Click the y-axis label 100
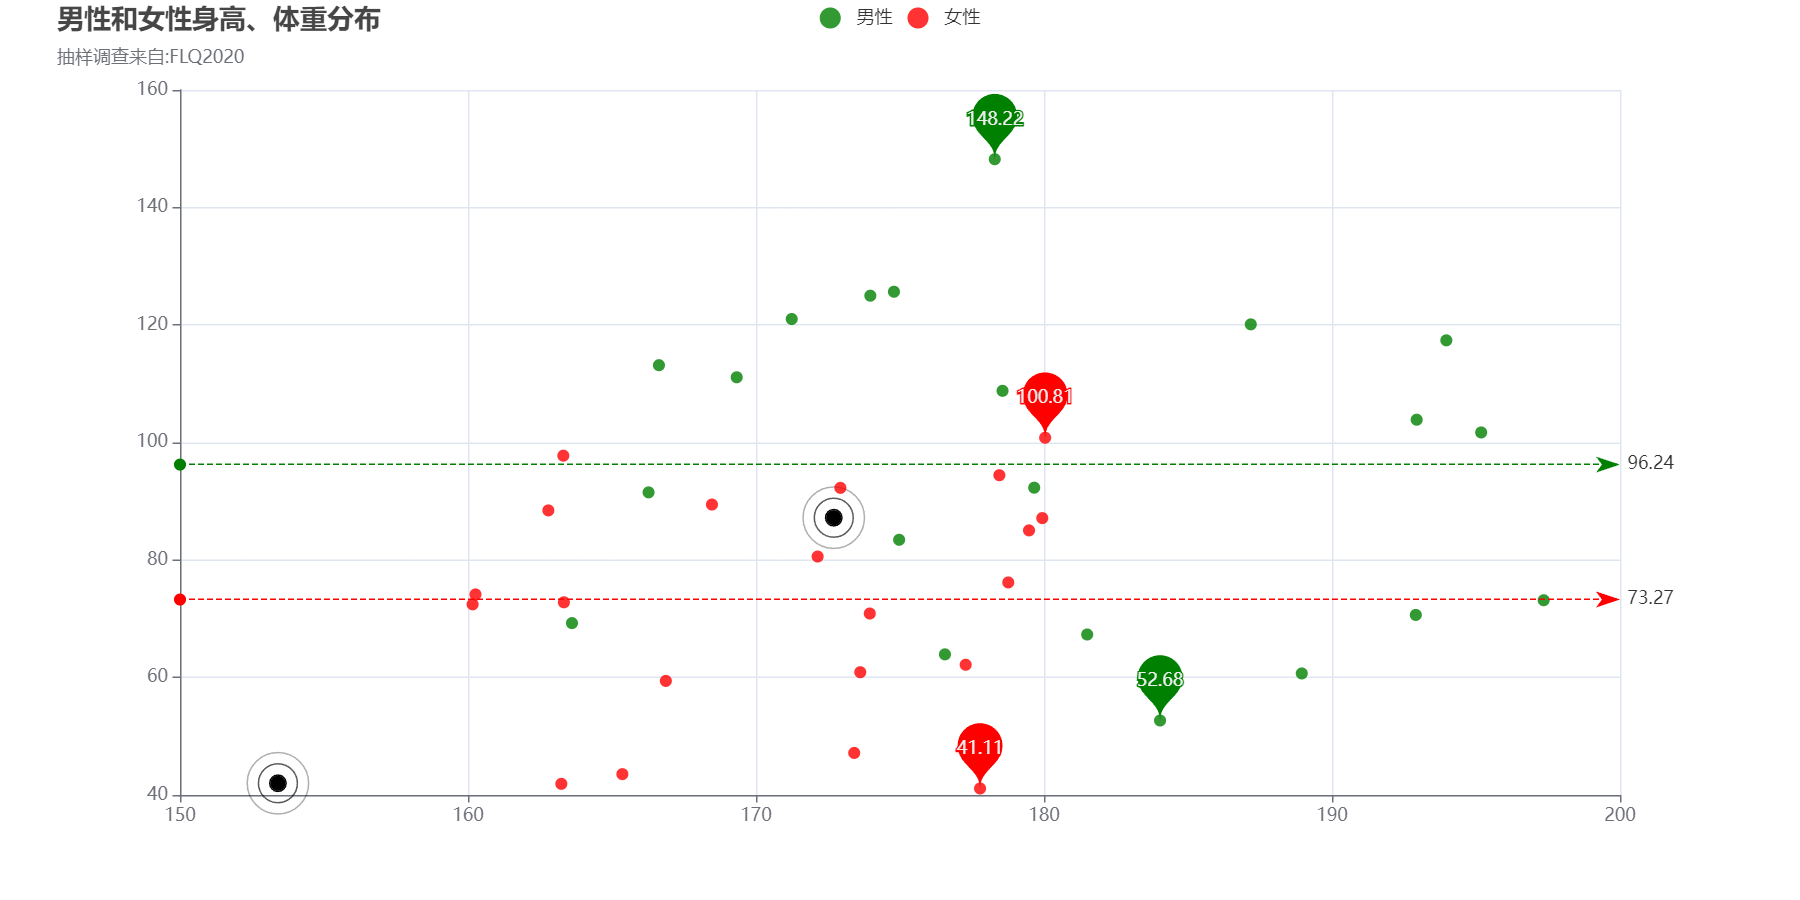The image size is (1800, 900). pyautogui.click(x=152, y=441)
